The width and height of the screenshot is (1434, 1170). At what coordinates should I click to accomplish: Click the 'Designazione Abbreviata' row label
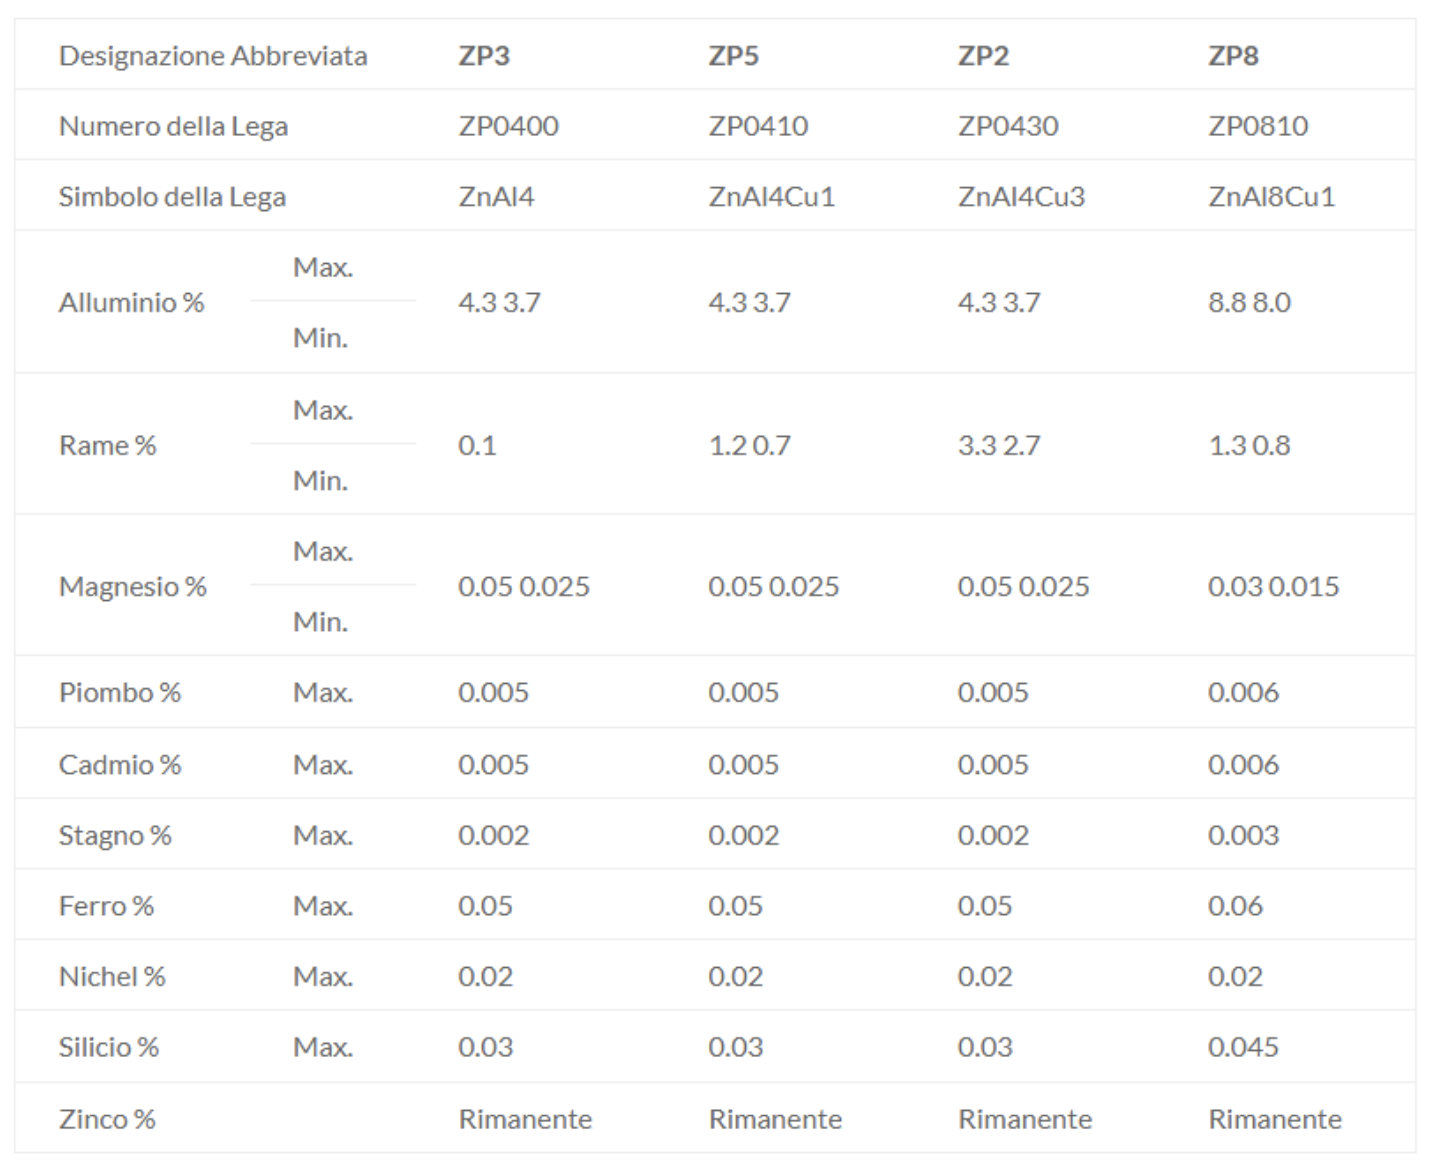pos(213,56)
